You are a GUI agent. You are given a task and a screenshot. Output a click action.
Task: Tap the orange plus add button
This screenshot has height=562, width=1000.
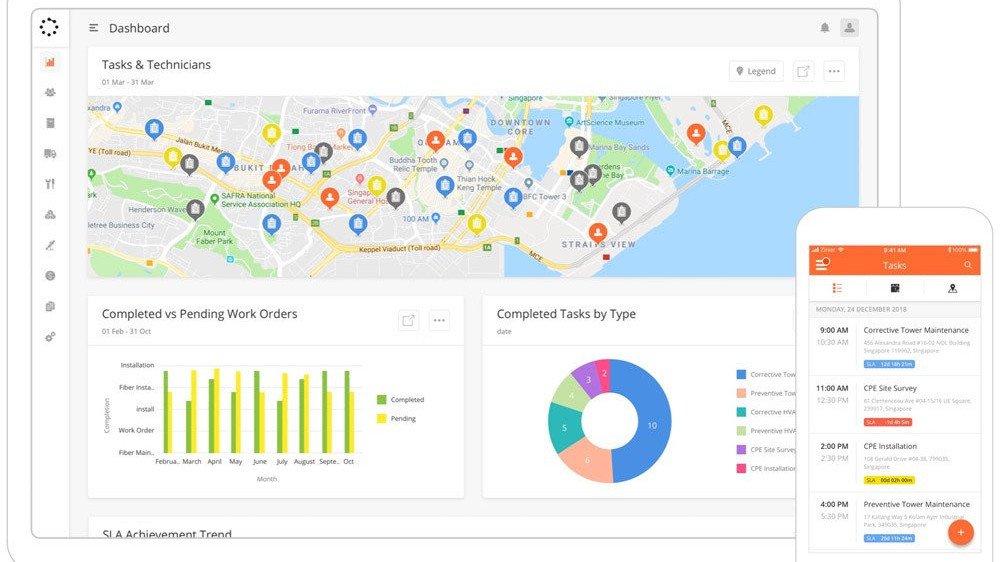[960, 532]
